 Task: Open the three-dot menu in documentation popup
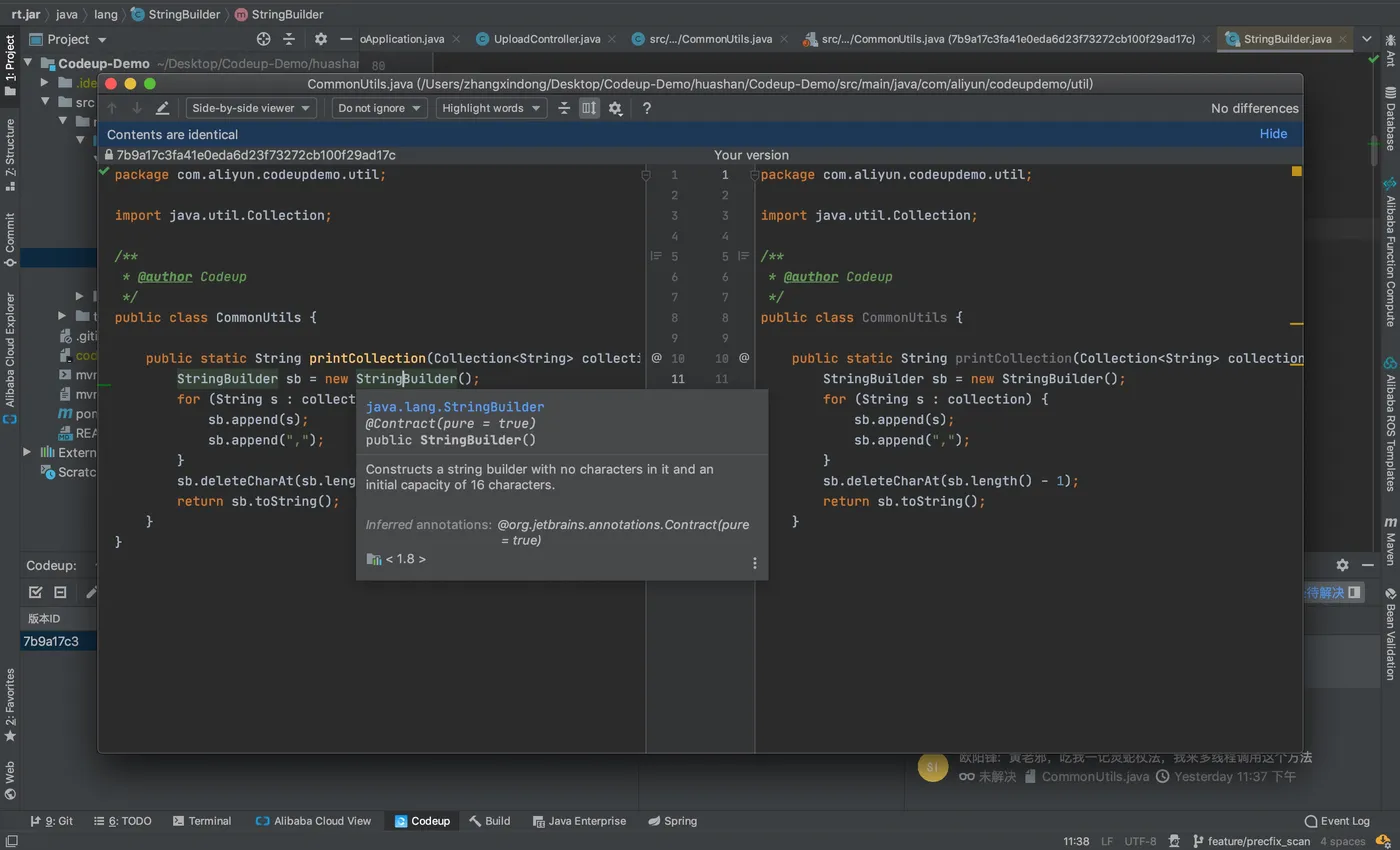coord(755,563)
